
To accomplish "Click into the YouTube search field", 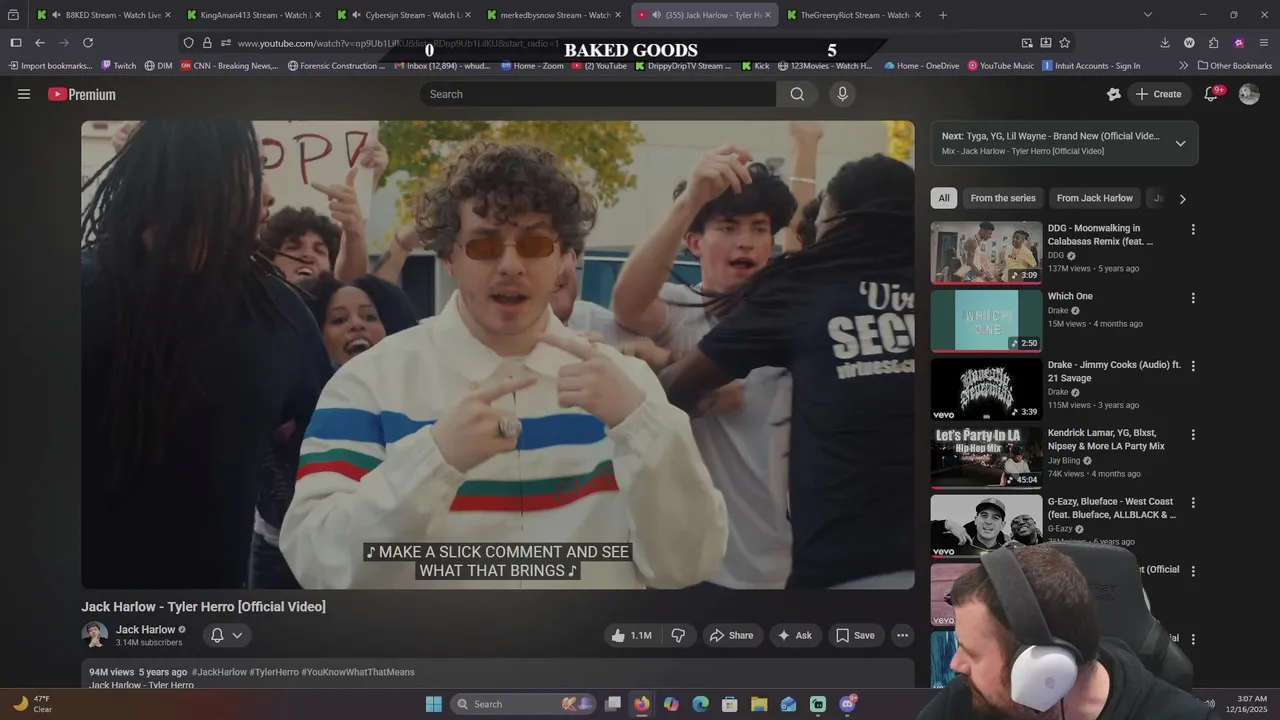I will 598,94.
